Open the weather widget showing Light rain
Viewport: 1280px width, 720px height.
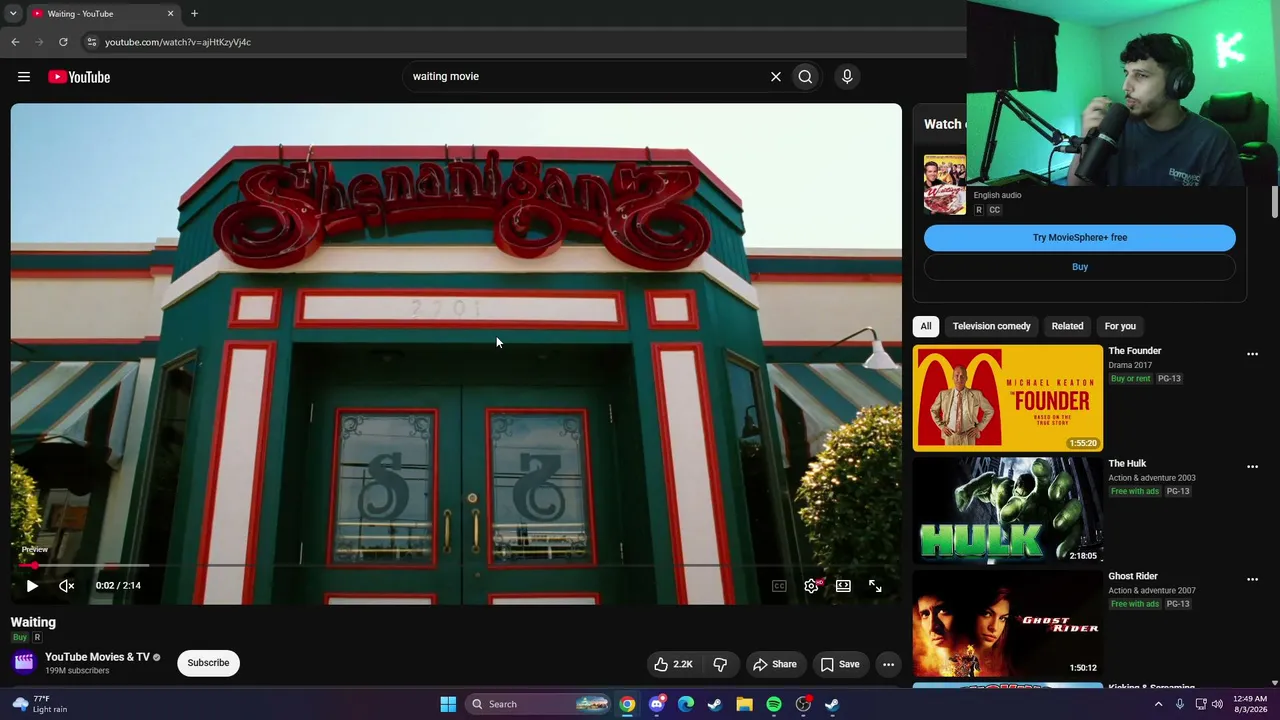point(38,704)
